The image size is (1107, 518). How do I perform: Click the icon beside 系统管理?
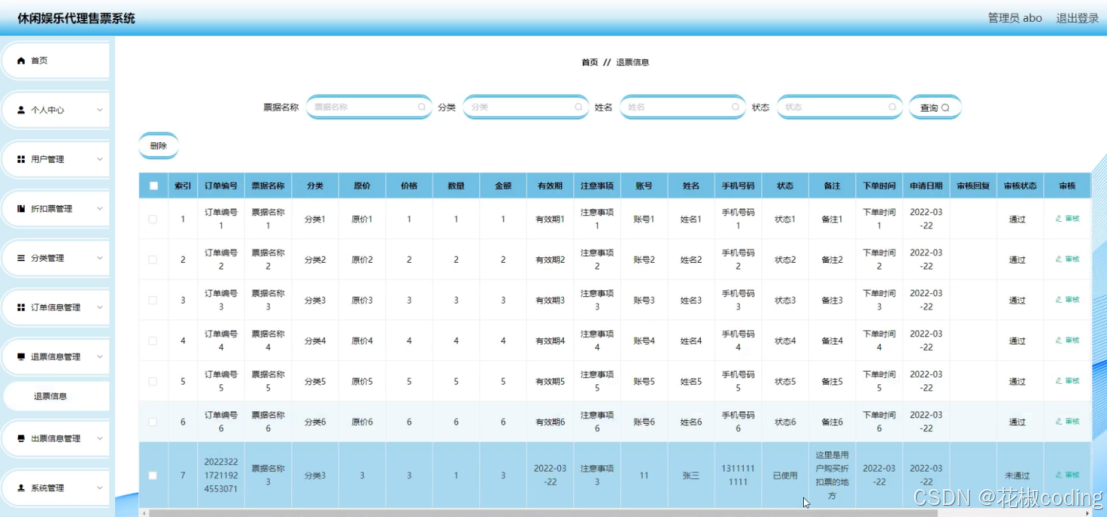pos(21,488)
